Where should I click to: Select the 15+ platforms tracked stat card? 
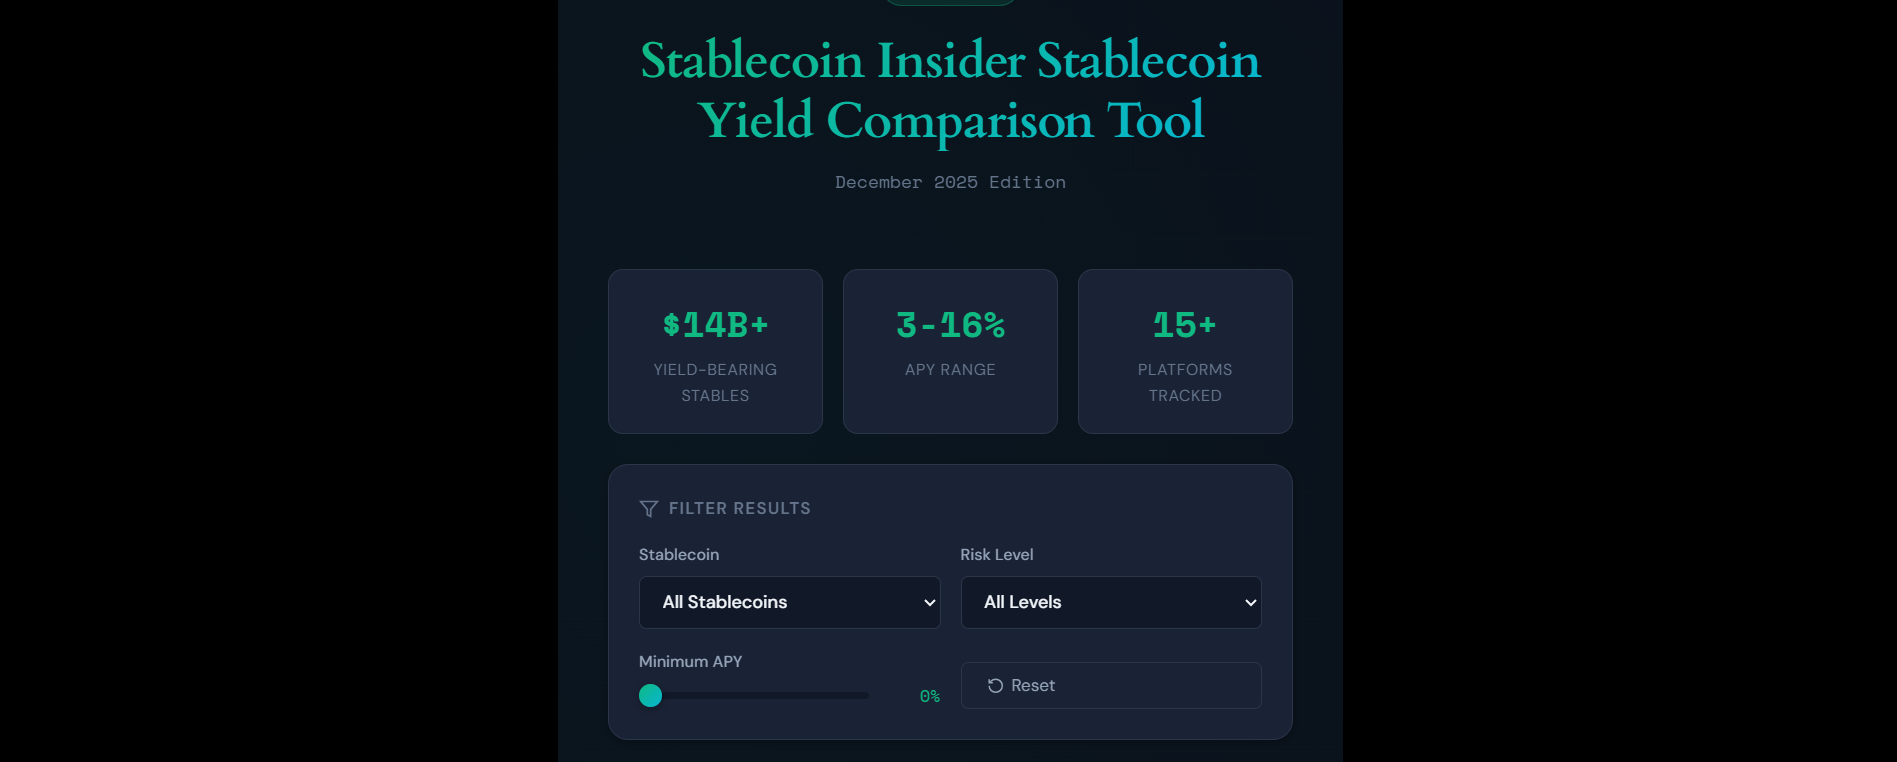pos(1184,351)
